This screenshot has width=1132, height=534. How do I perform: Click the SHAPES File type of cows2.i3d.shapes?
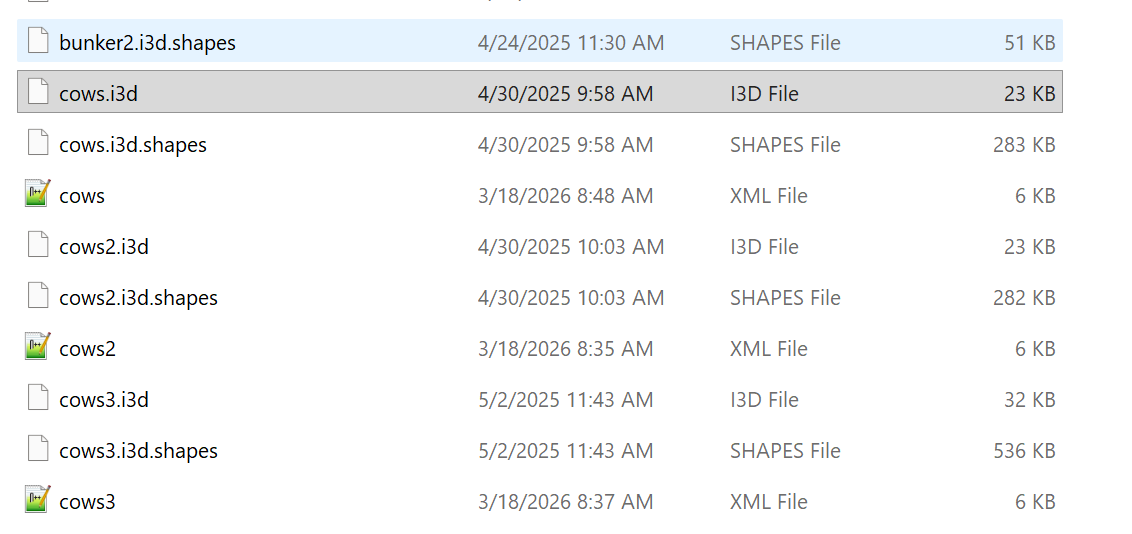click(x=785, y=298)
